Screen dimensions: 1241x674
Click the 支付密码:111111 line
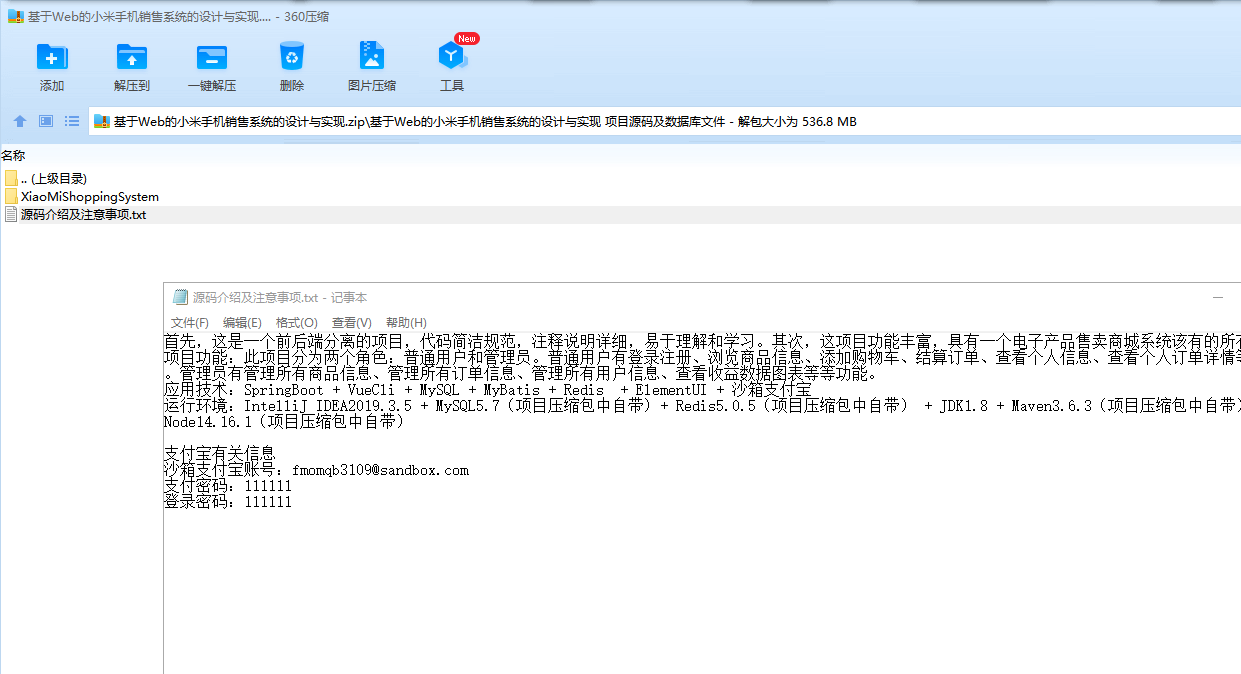click(228, 486)
